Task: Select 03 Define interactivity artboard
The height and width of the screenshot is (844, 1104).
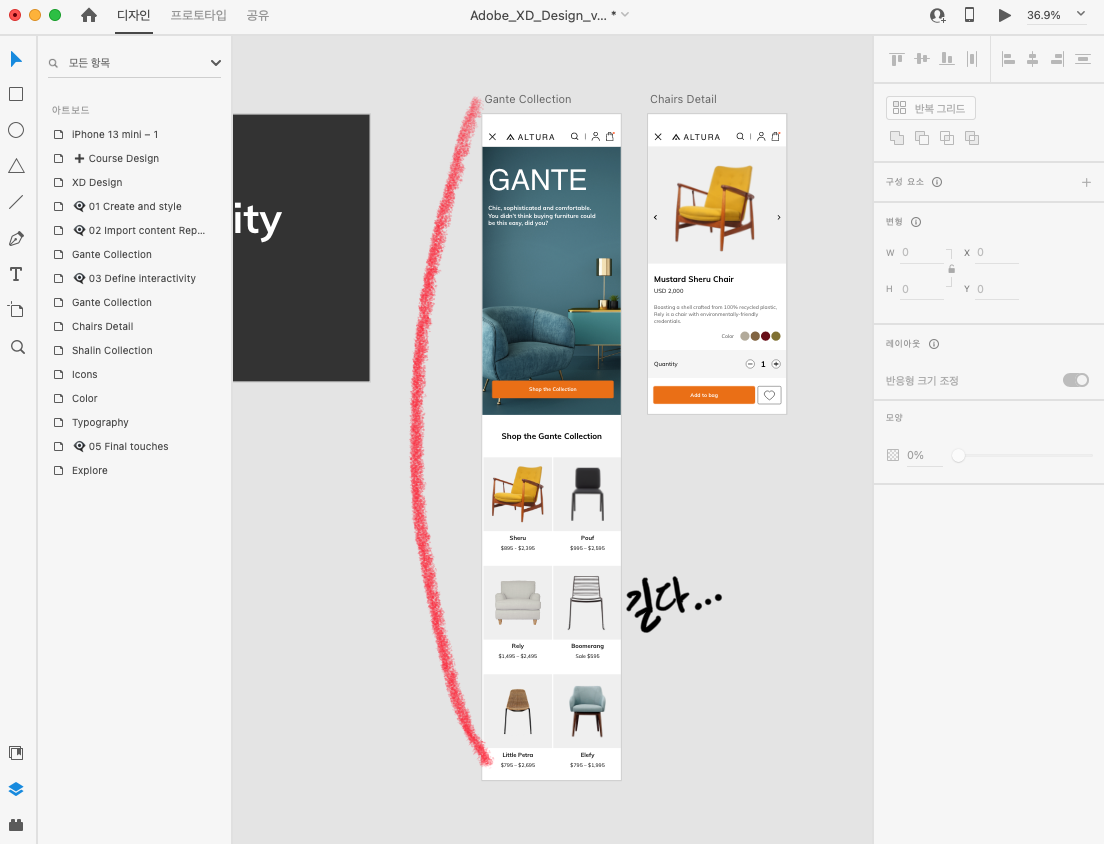Action: (134, 278)
